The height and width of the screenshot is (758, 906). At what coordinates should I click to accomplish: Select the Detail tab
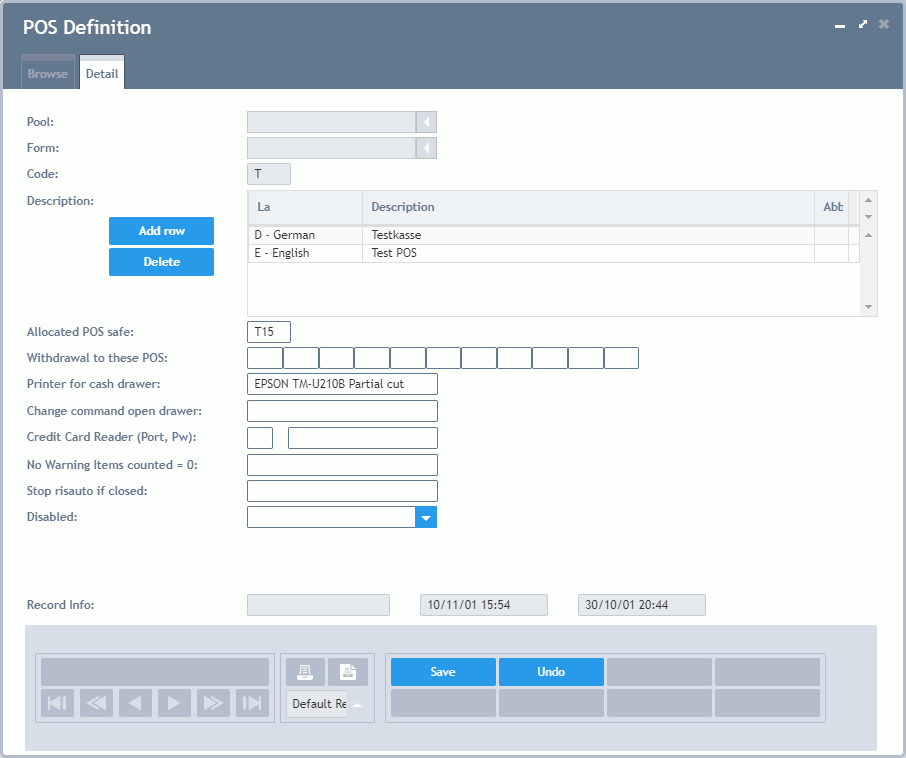pos(102,73)
